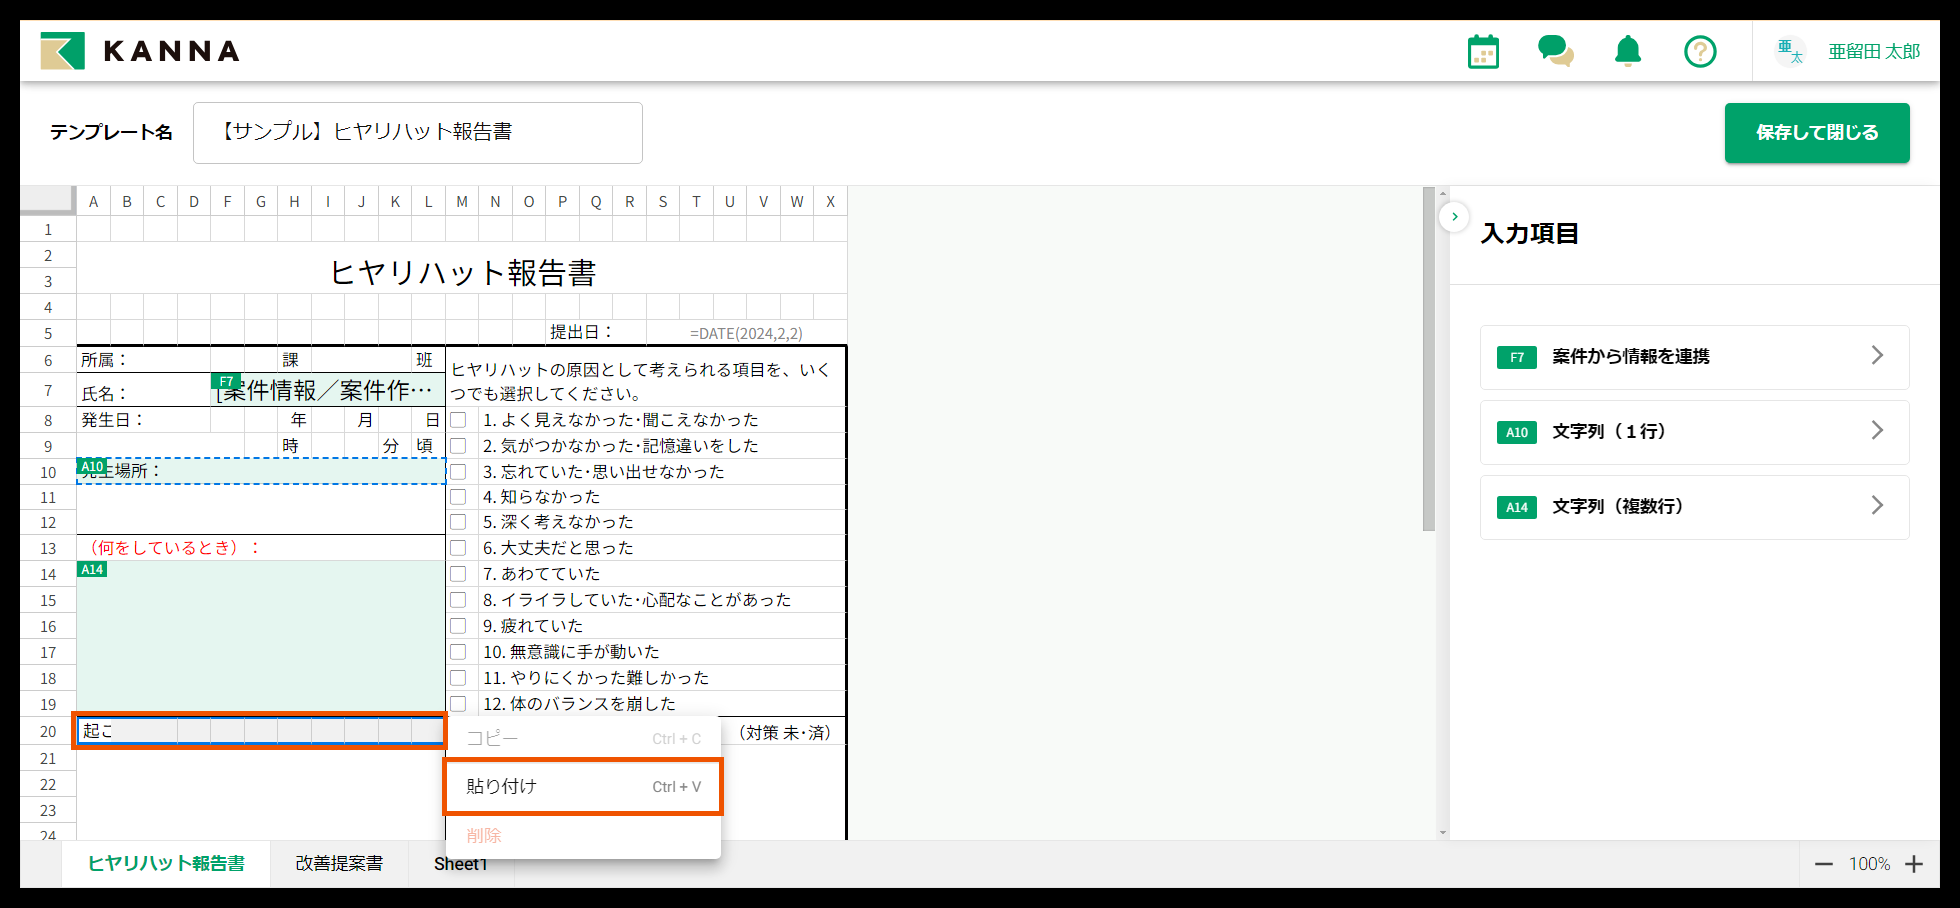Click the user avatar icon
The image size is (1960, 908).
click(x=1790, y=50)
